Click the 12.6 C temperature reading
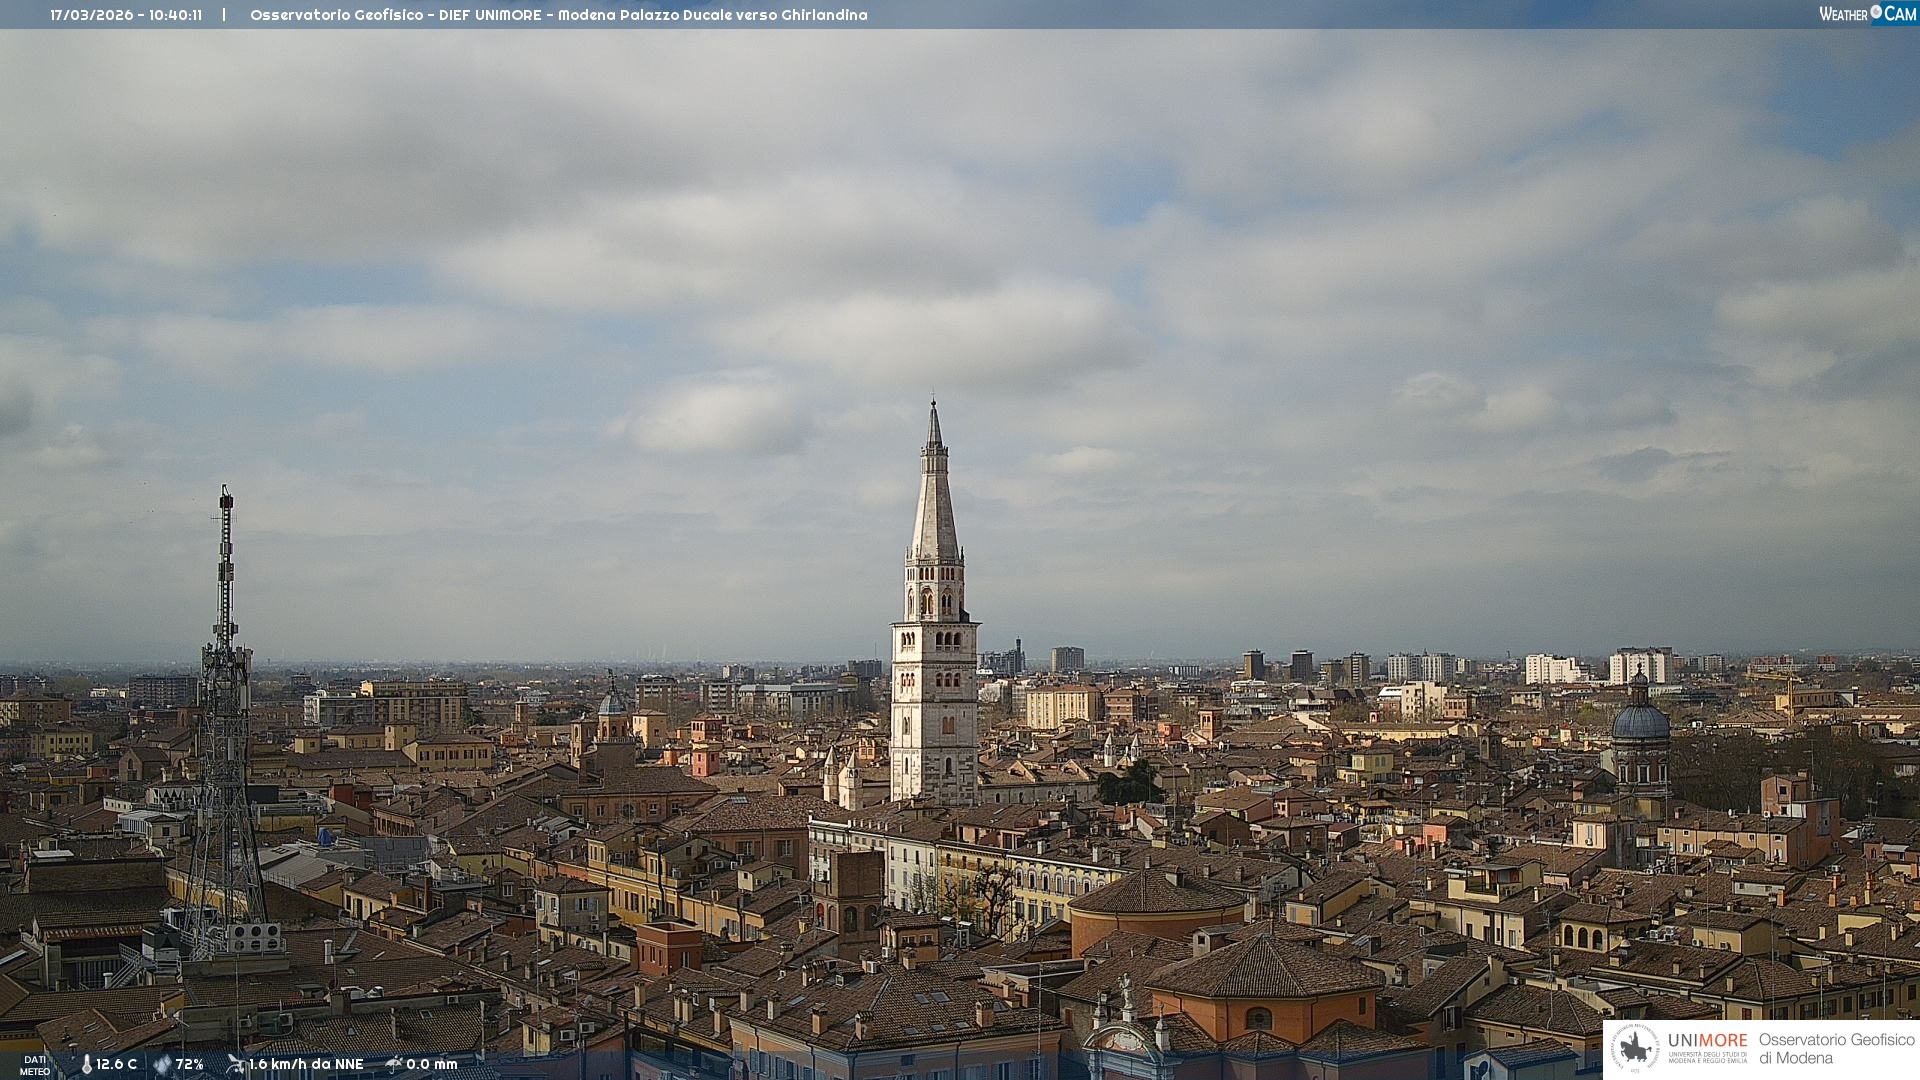 (x=117, y=1065)
